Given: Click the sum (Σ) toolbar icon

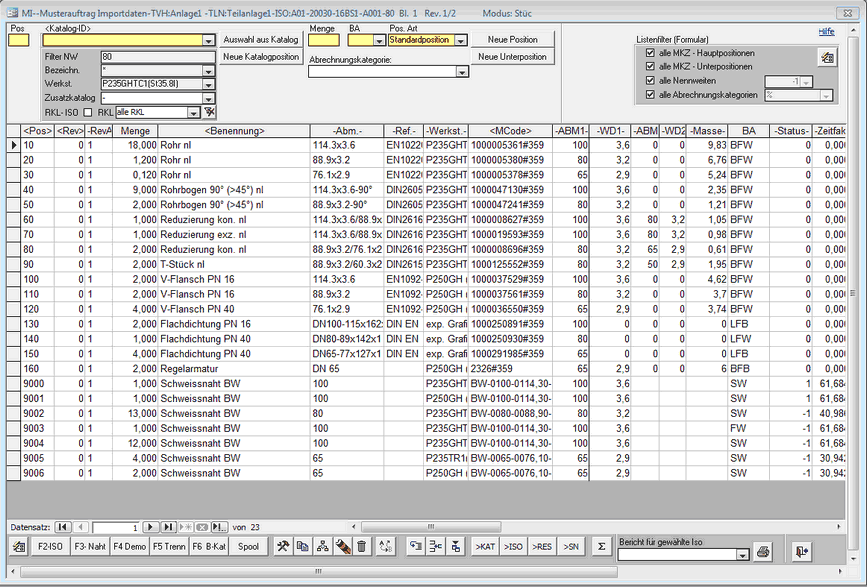Looking at the screenshot, I should pyautogui.click(x=601, y=546).
